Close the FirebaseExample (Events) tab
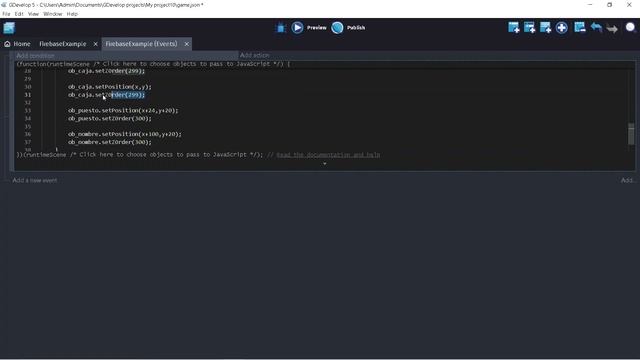 (x=187, y=44)
